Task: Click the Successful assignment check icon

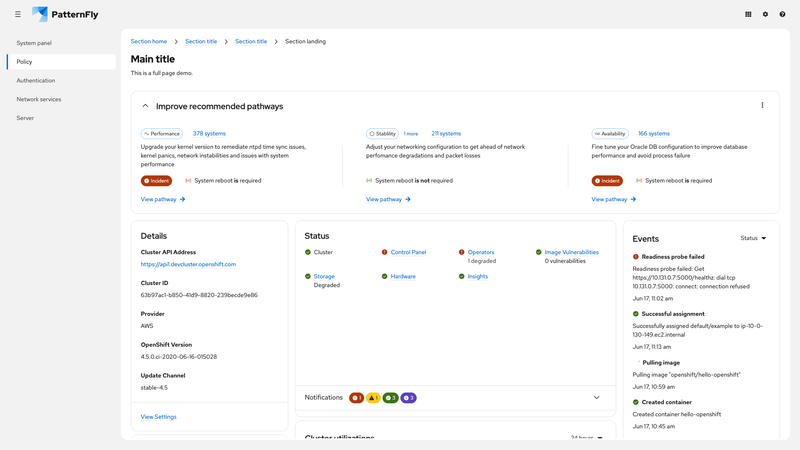Action: point(636,314)
